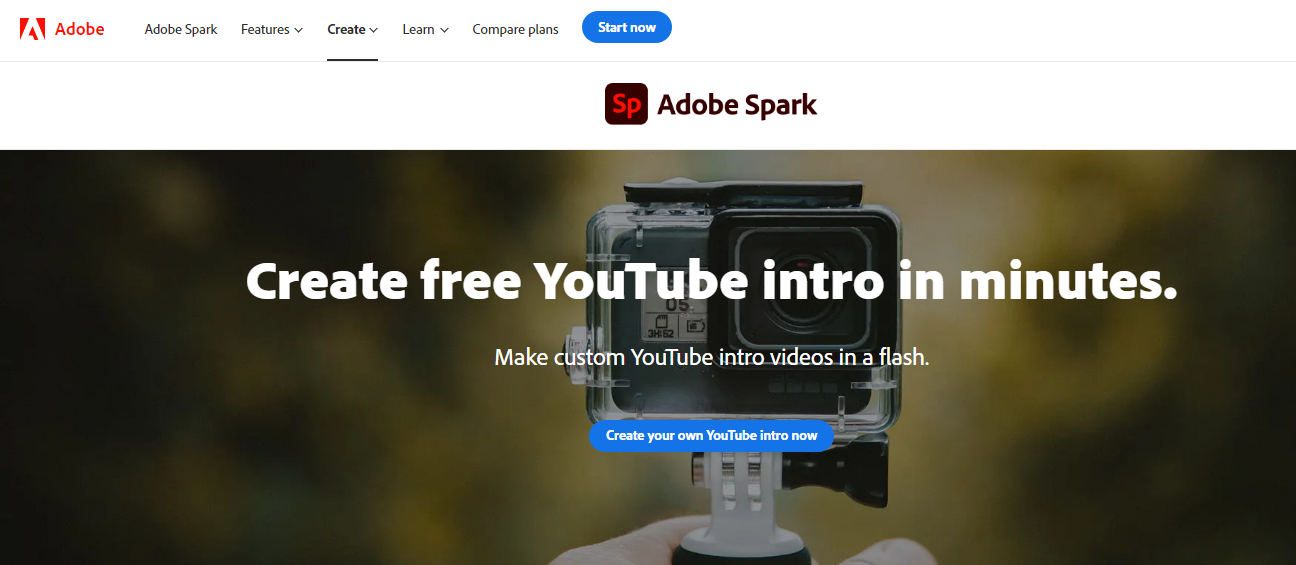The width and height of the screenshot is (1296, 565).
Task: Click the 'Create free YouTube intro in minutes' headline
Action: pyautogui.click(x=711, y=281)
